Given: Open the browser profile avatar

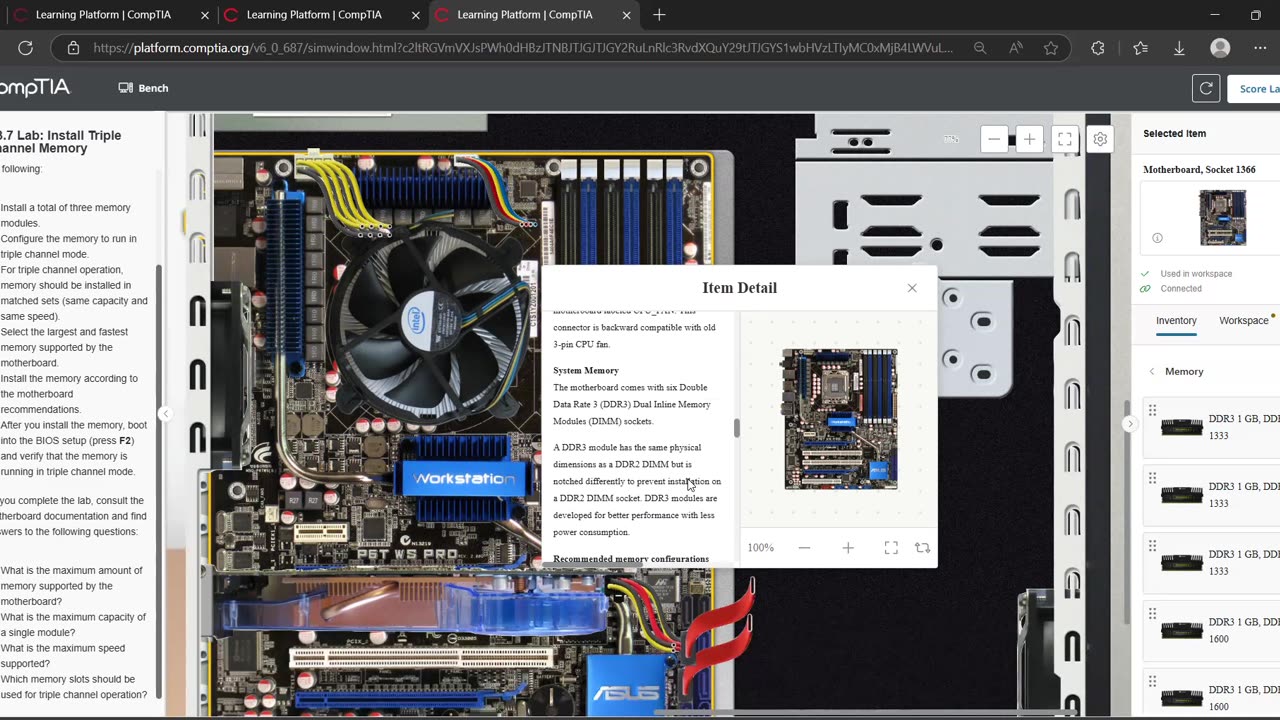Looking at the screenshot, I should pos(1220,48).
